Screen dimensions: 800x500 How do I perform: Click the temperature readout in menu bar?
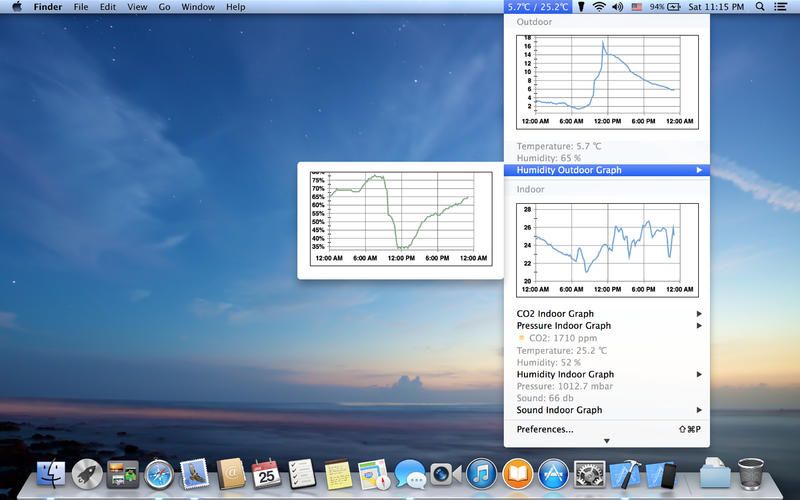(x=537, y=7)
